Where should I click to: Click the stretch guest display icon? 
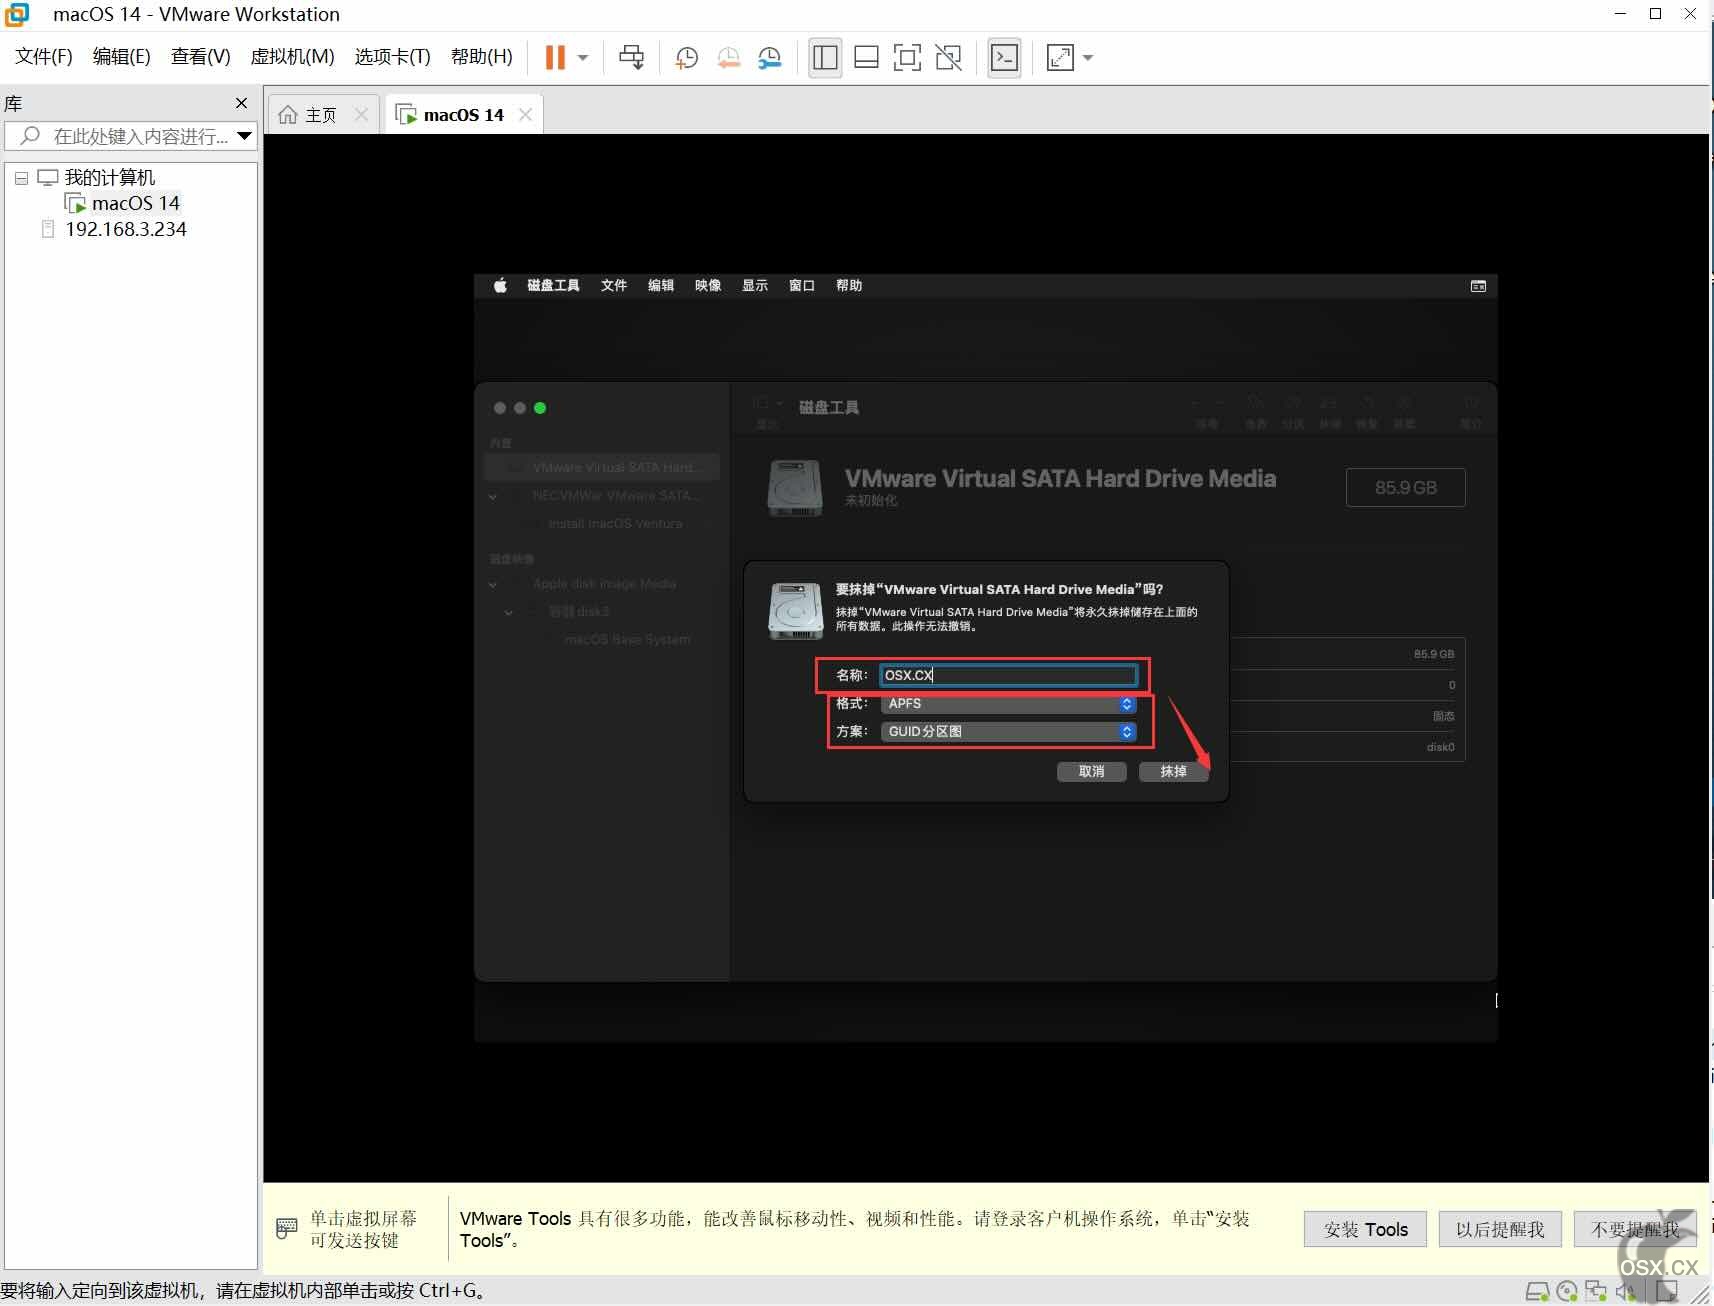(1060, 57)
